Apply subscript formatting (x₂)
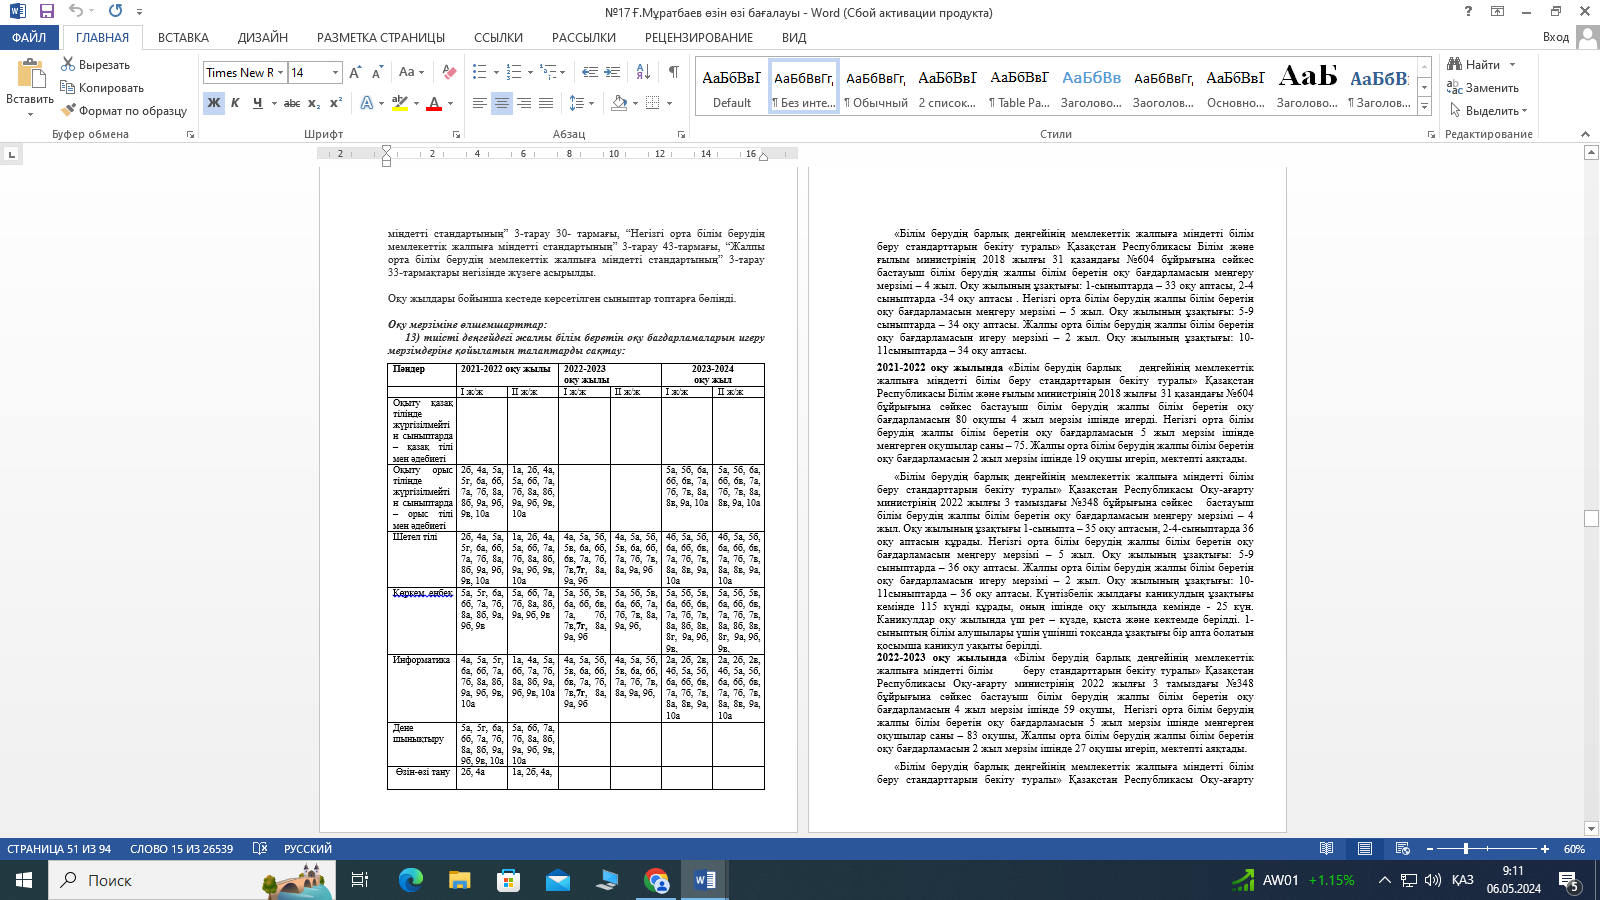 click(314, 103)
